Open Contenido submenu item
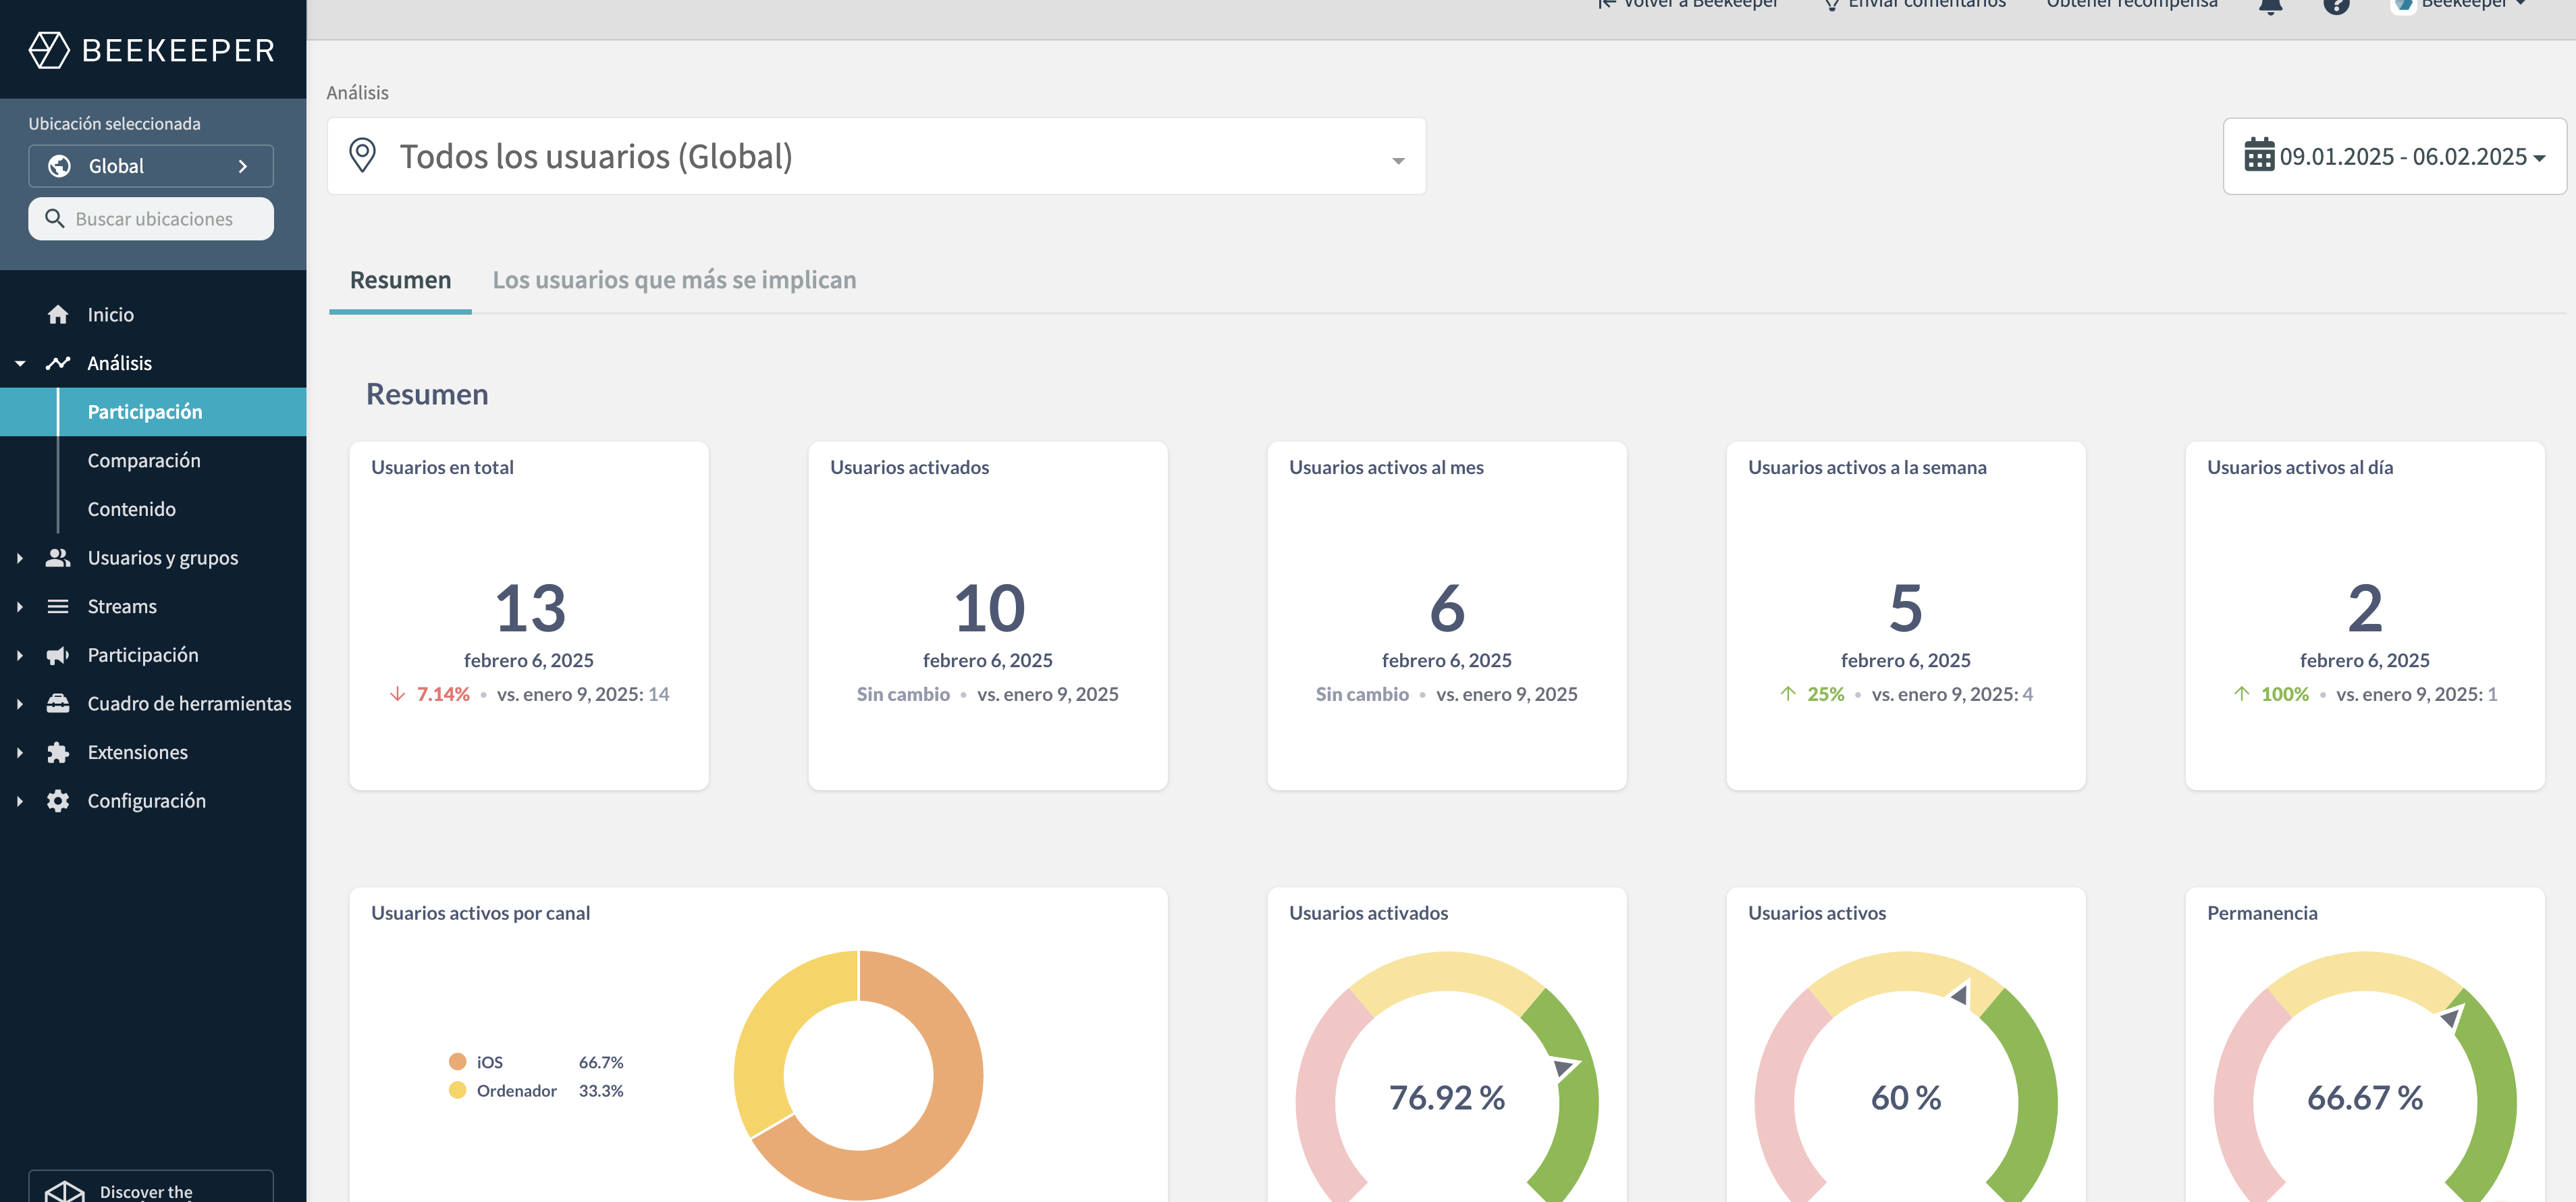Image resolution: width=2576 pixels, height=1202 pixels. tap(131, 509)
